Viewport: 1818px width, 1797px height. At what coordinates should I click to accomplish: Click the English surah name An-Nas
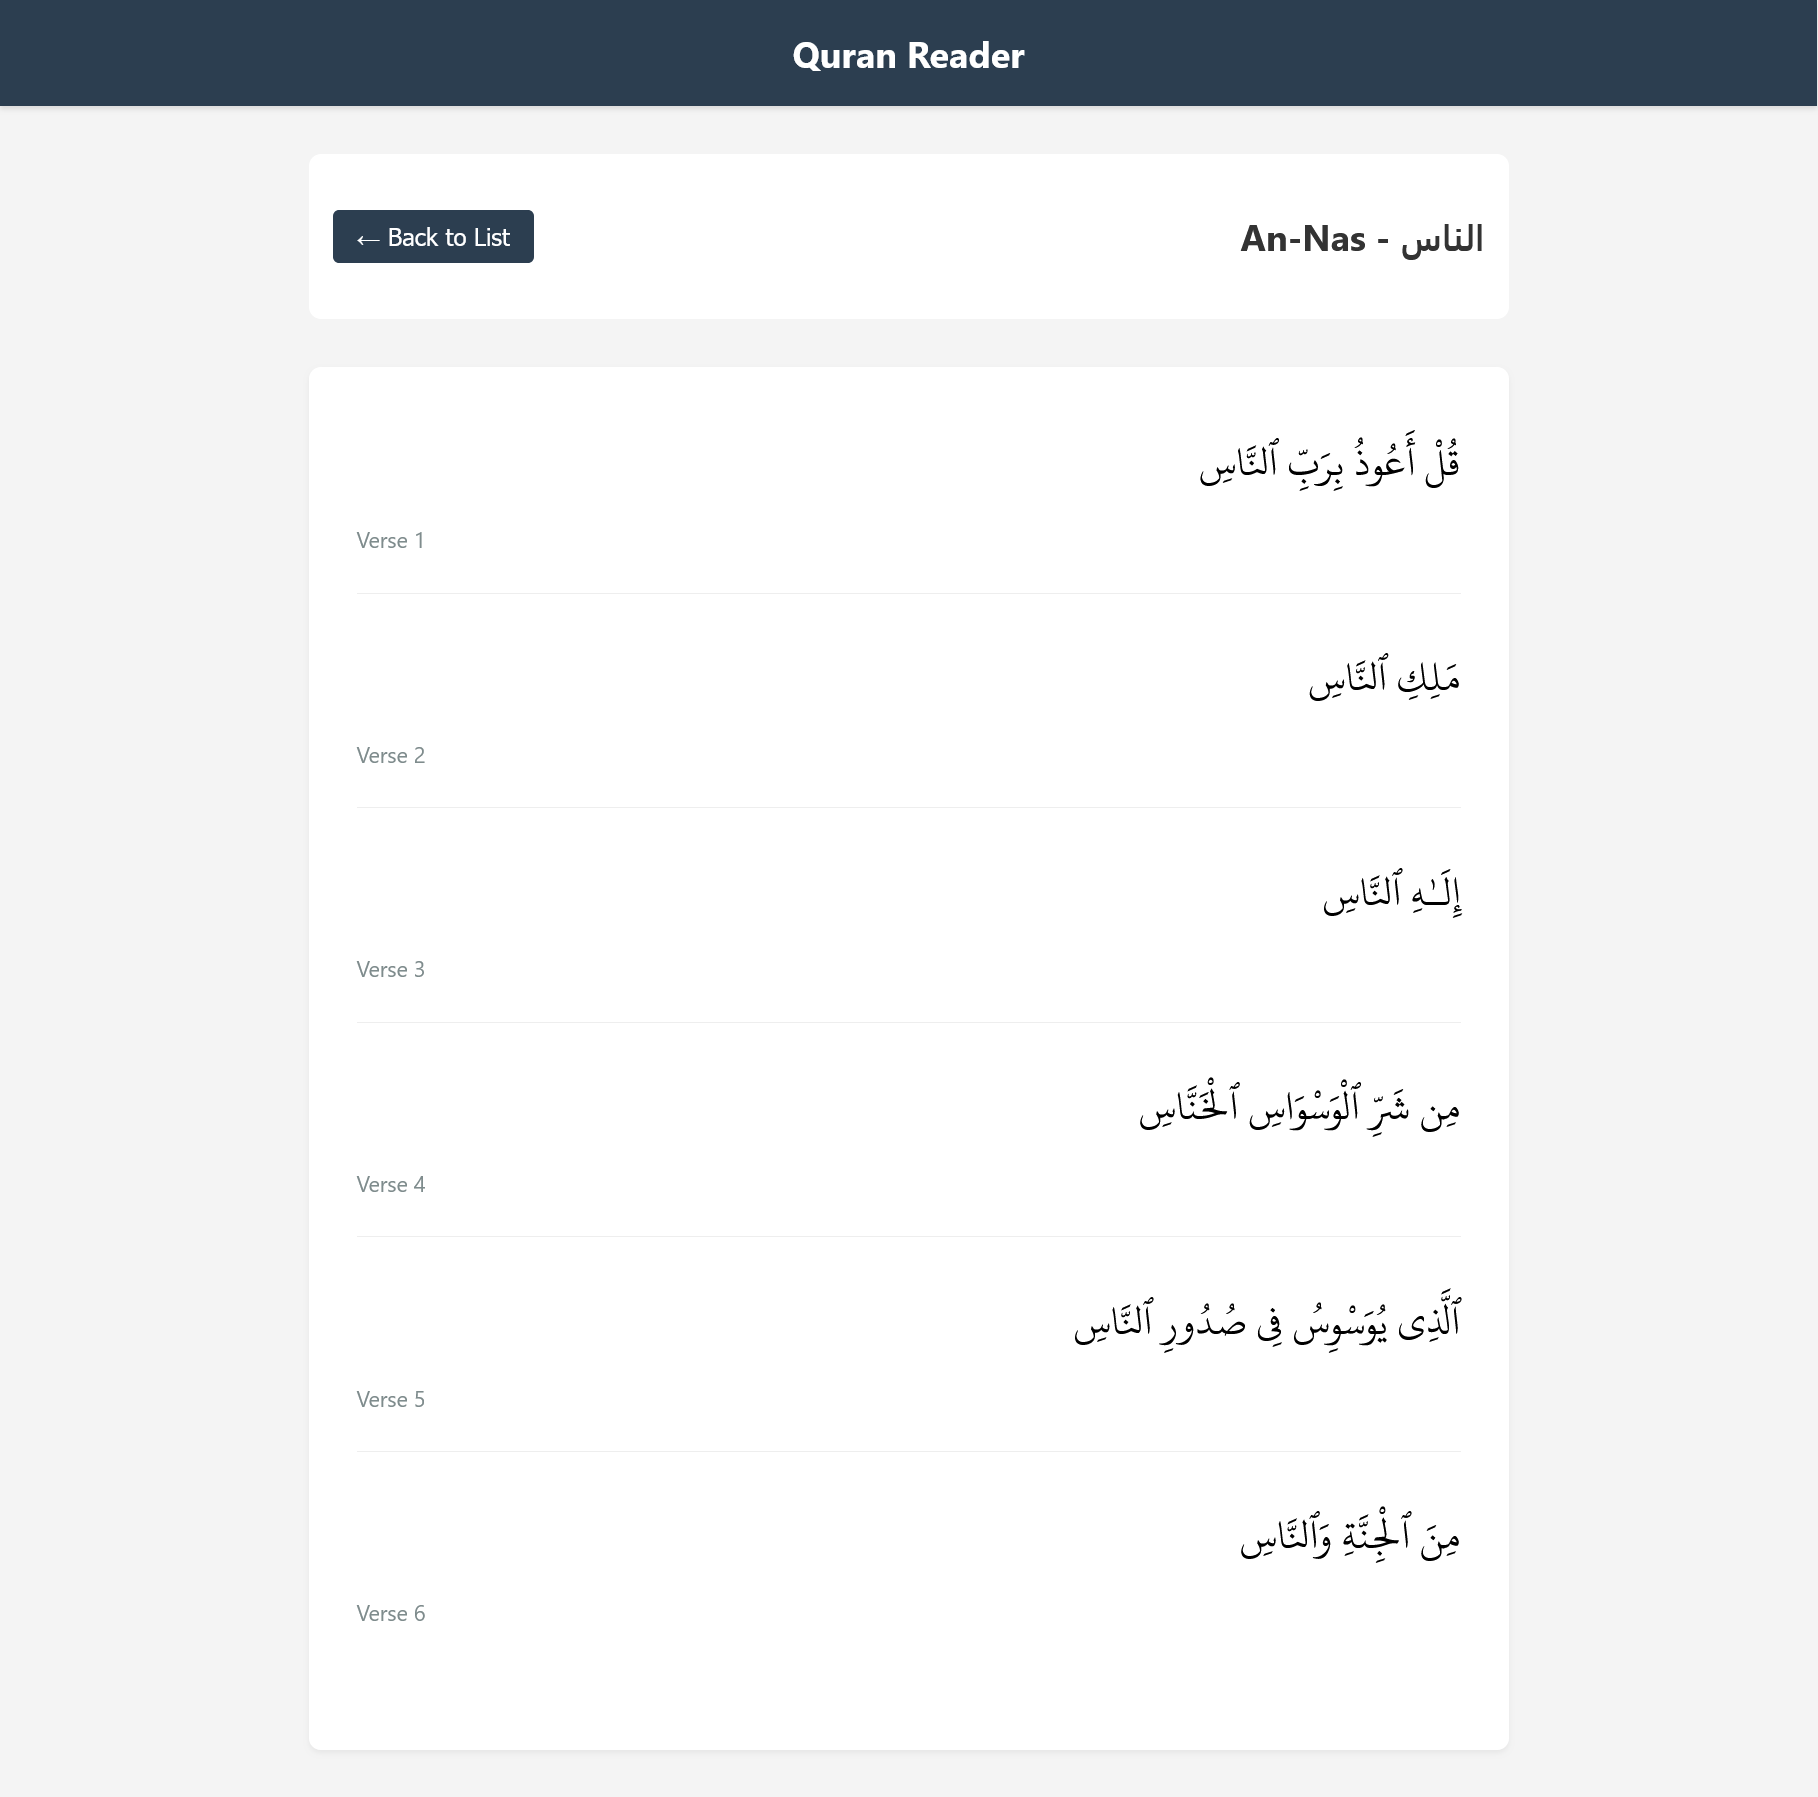[x=1302, y=239]
